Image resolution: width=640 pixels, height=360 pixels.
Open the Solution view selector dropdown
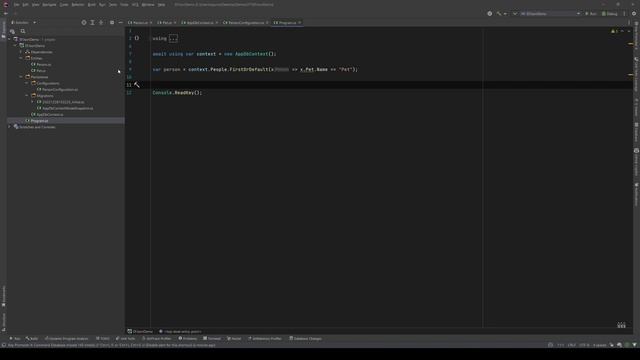coord(24,23)
